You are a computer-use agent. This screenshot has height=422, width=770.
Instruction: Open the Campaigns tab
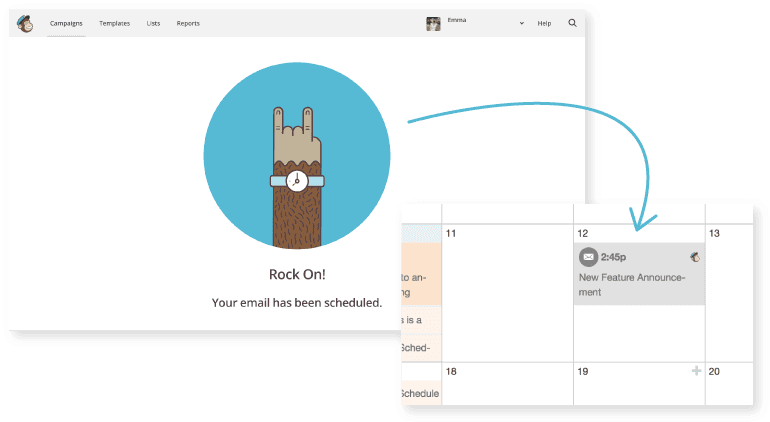[66, 23]
